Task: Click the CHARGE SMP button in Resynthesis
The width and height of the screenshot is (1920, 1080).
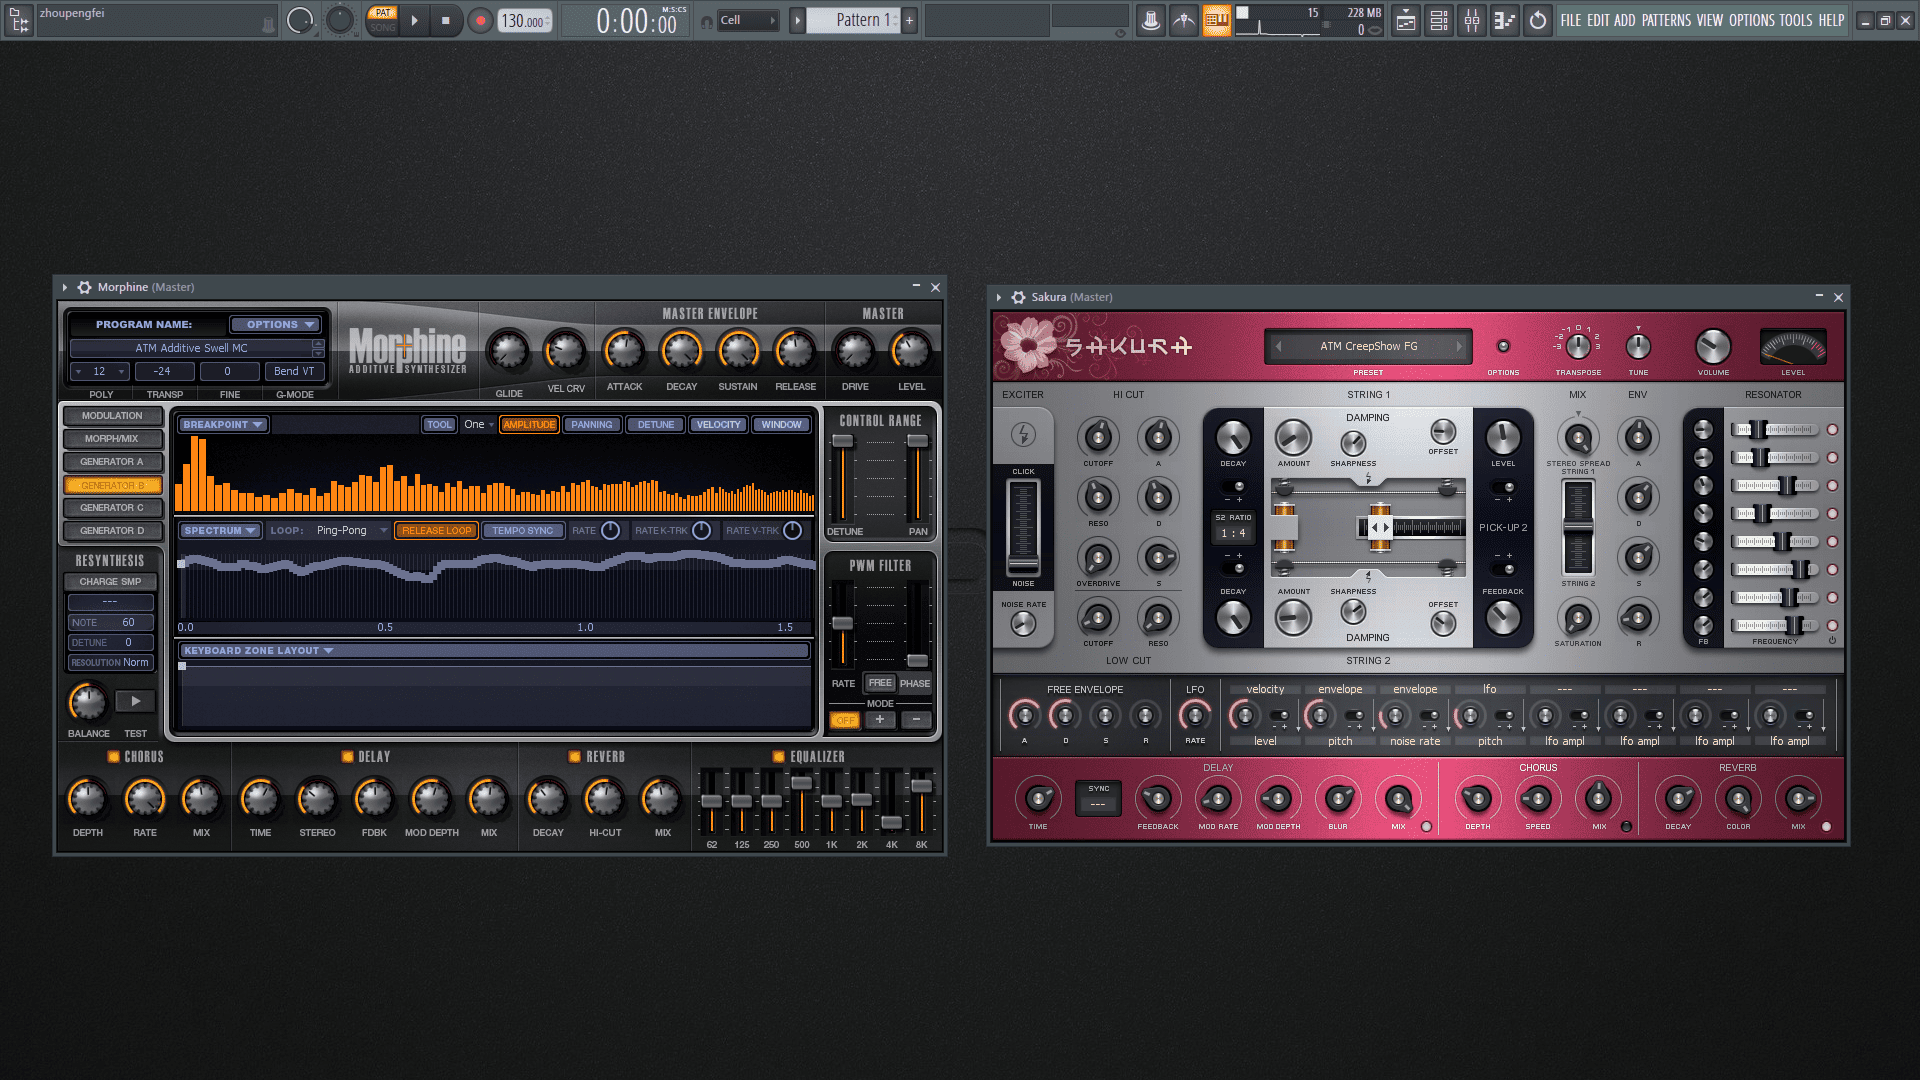Action: tap(110, 582)
